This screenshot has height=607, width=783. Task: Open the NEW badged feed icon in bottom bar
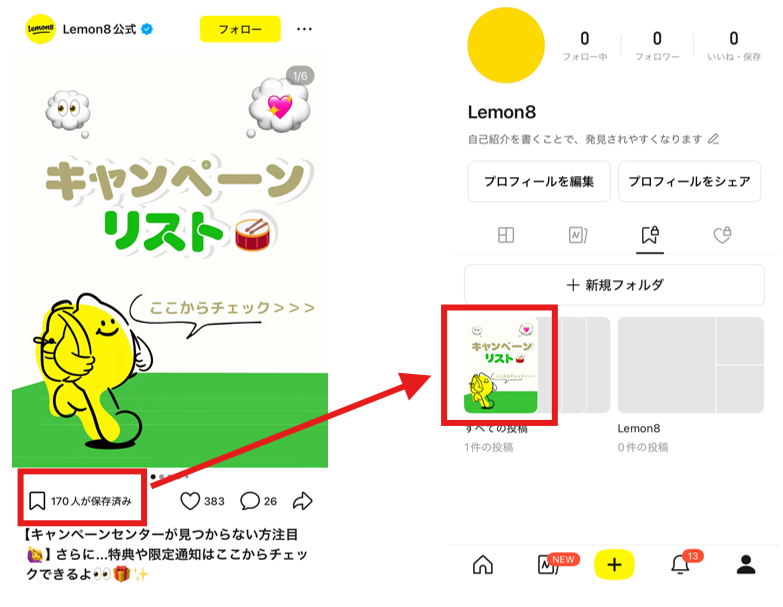(548, 565)
